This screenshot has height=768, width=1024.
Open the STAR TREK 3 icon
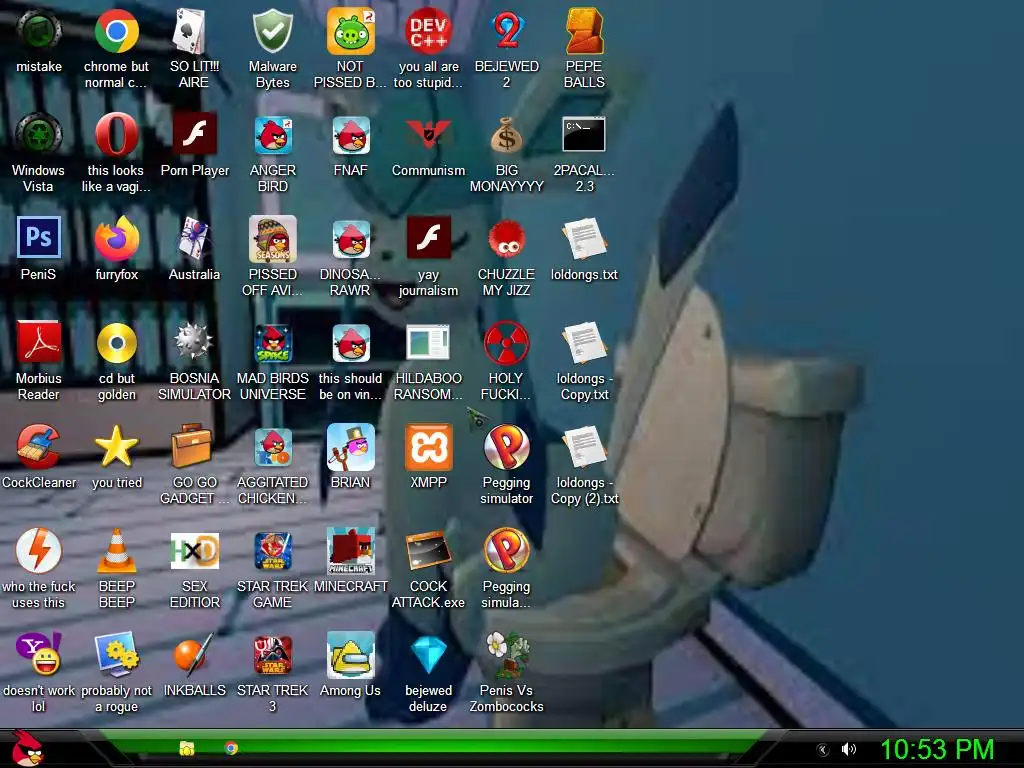[272, 654]
